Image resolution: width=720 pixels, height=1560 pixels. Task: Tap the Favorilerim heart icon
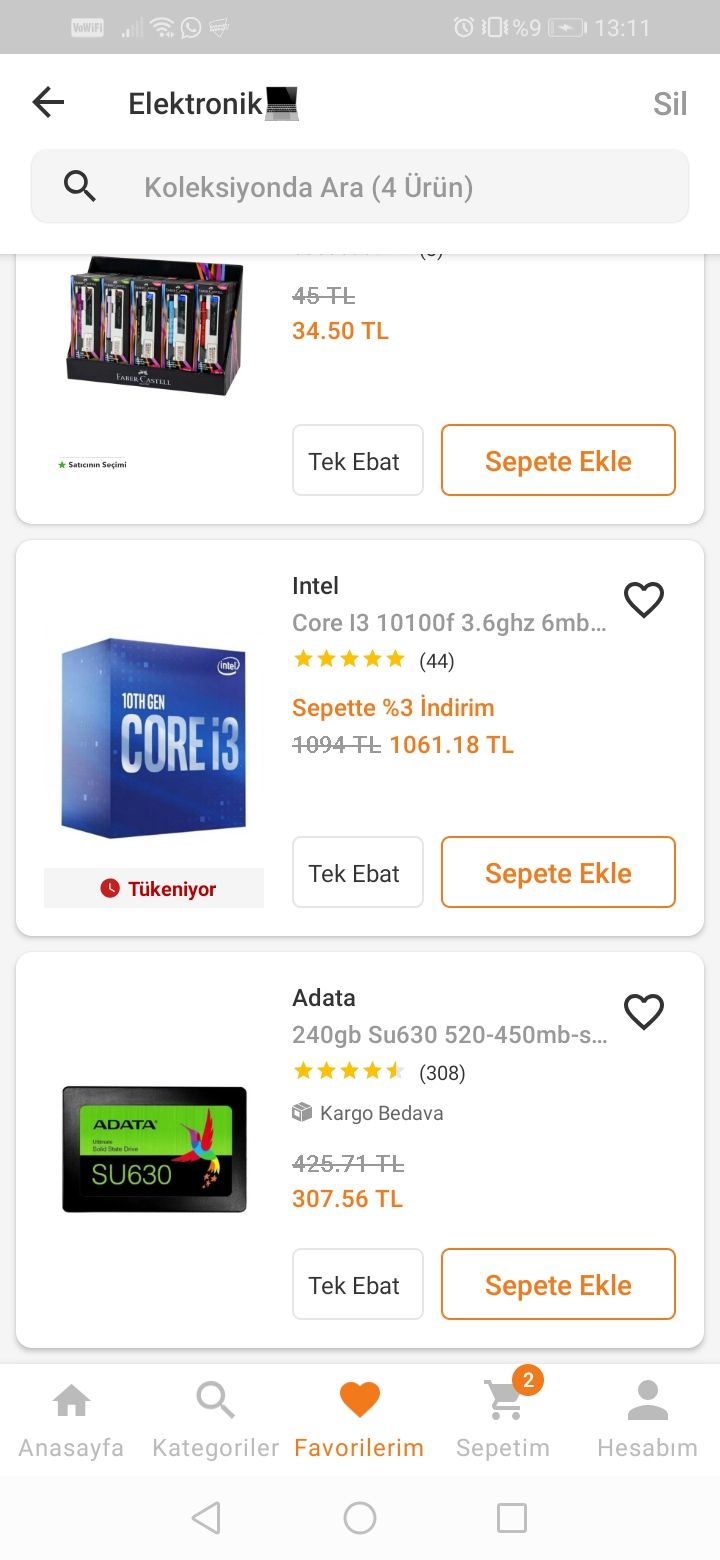(x=359, y=1400)
